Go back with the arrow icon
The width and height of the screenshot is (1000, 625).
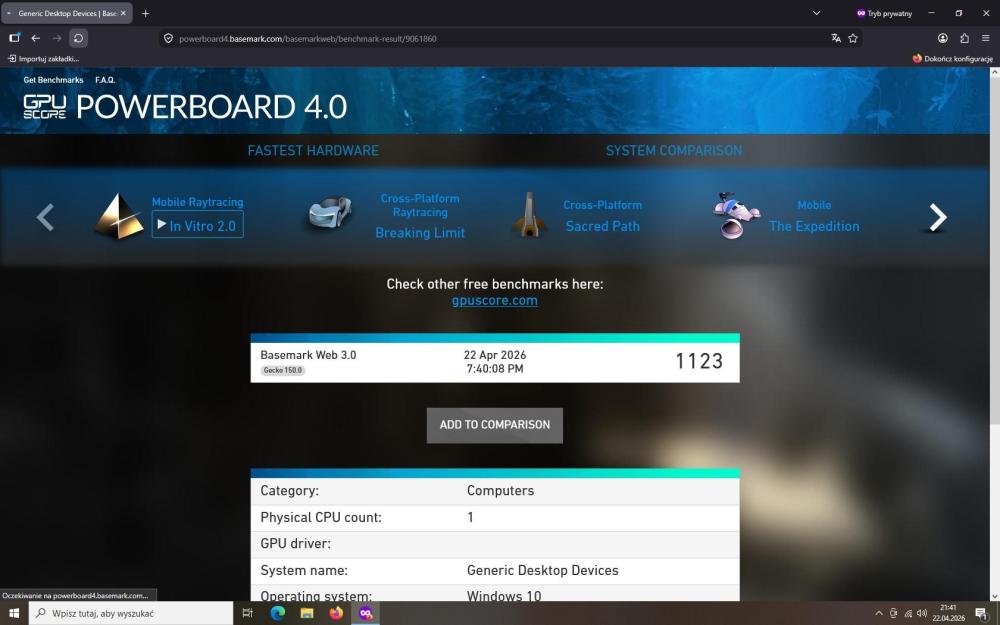[x=36, y=38]
